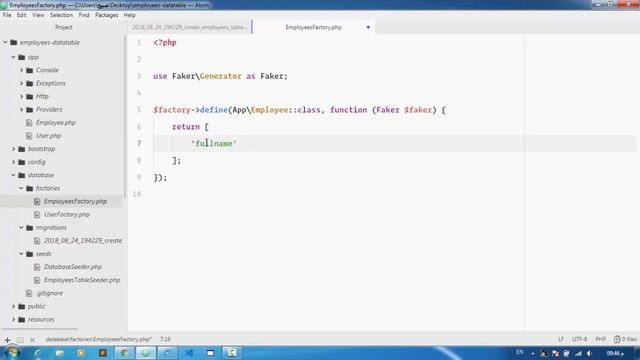
Task: Click the tree view horizontal scrollbar
Action: (x=39, y=329)
